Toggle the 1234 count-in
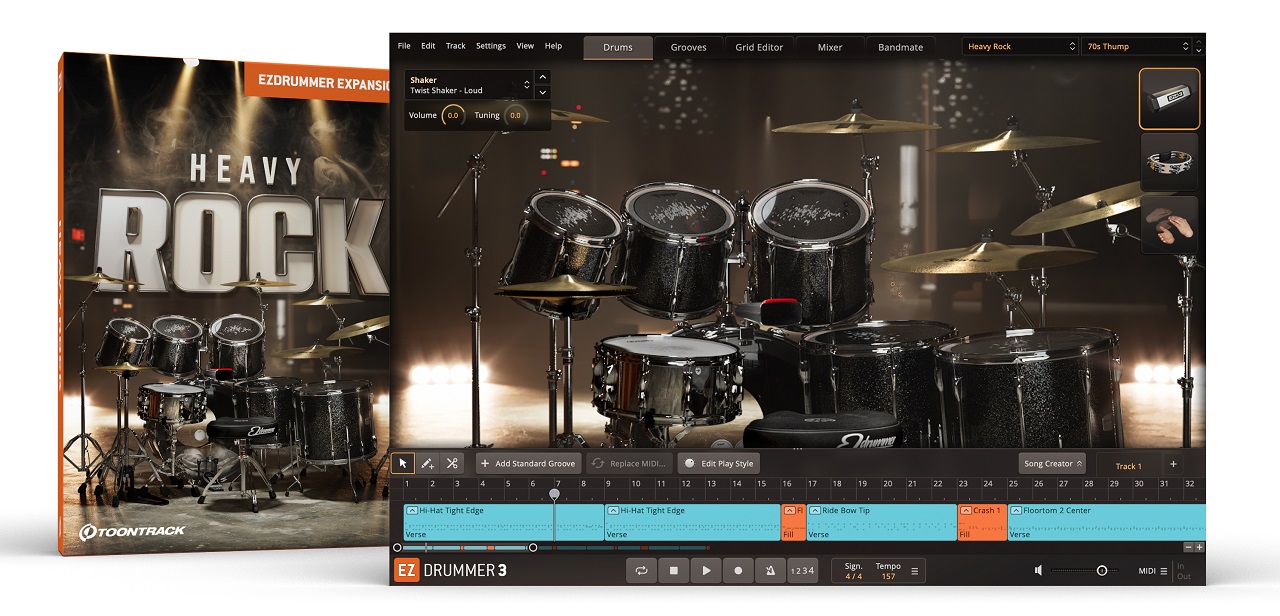1280x616 pixels. pyautogui.click(x=802, y=570)
